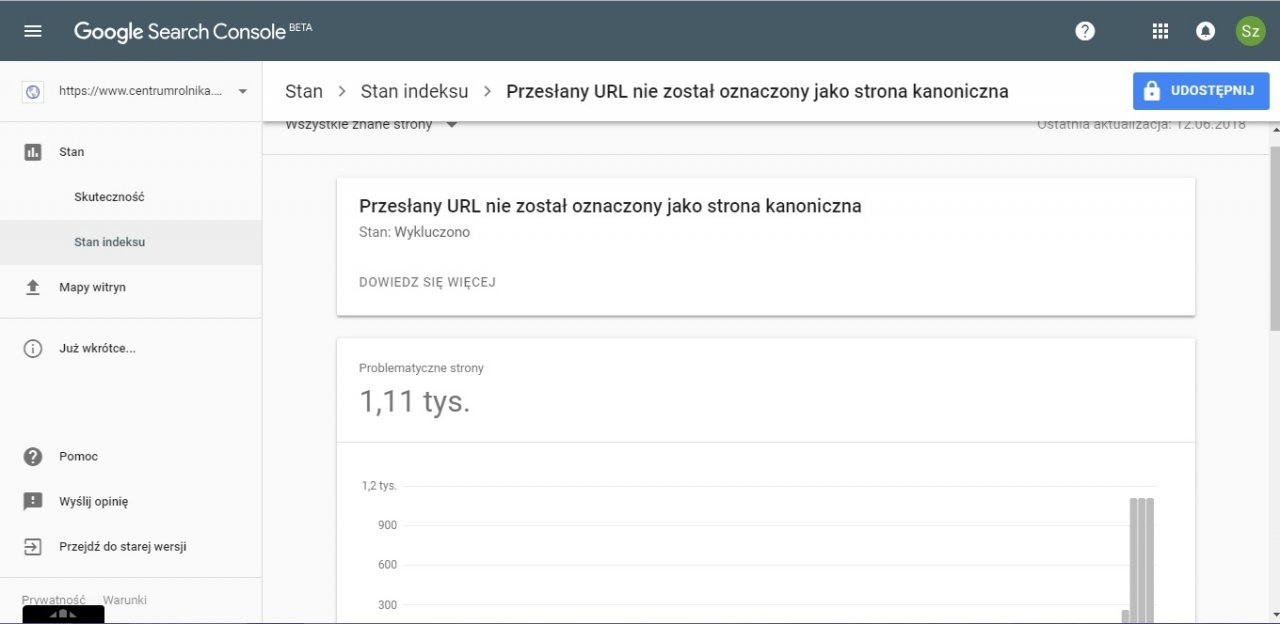Open the Pomoc help item
The width and height of the screenshot is (1280, 624).
tap(78, 456)
